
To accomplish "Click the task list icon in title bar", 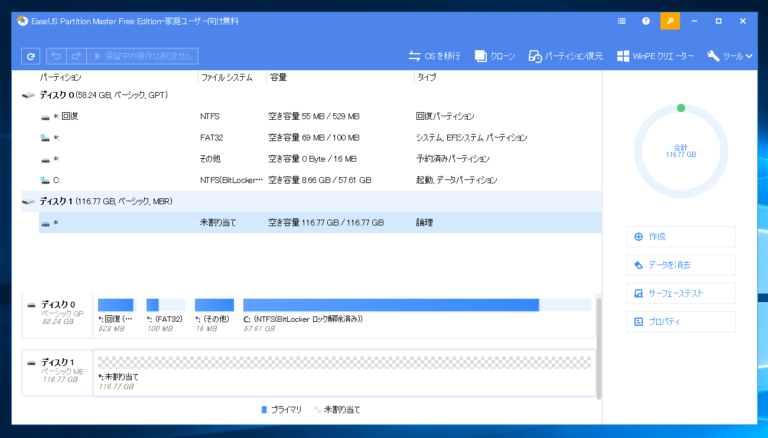I will tap(622, 21).
